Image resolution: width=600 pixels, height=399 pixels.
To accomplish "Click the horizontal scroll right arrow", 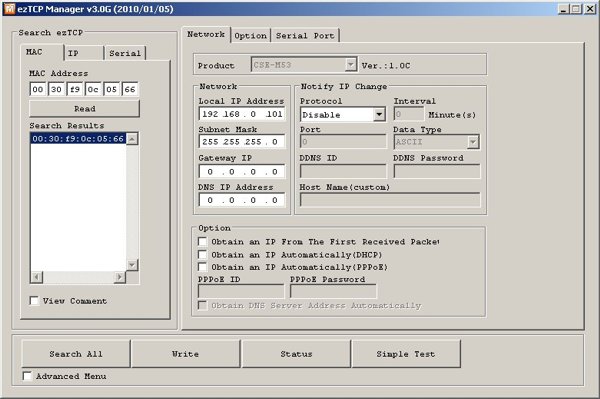I will (x=120, y=277).
